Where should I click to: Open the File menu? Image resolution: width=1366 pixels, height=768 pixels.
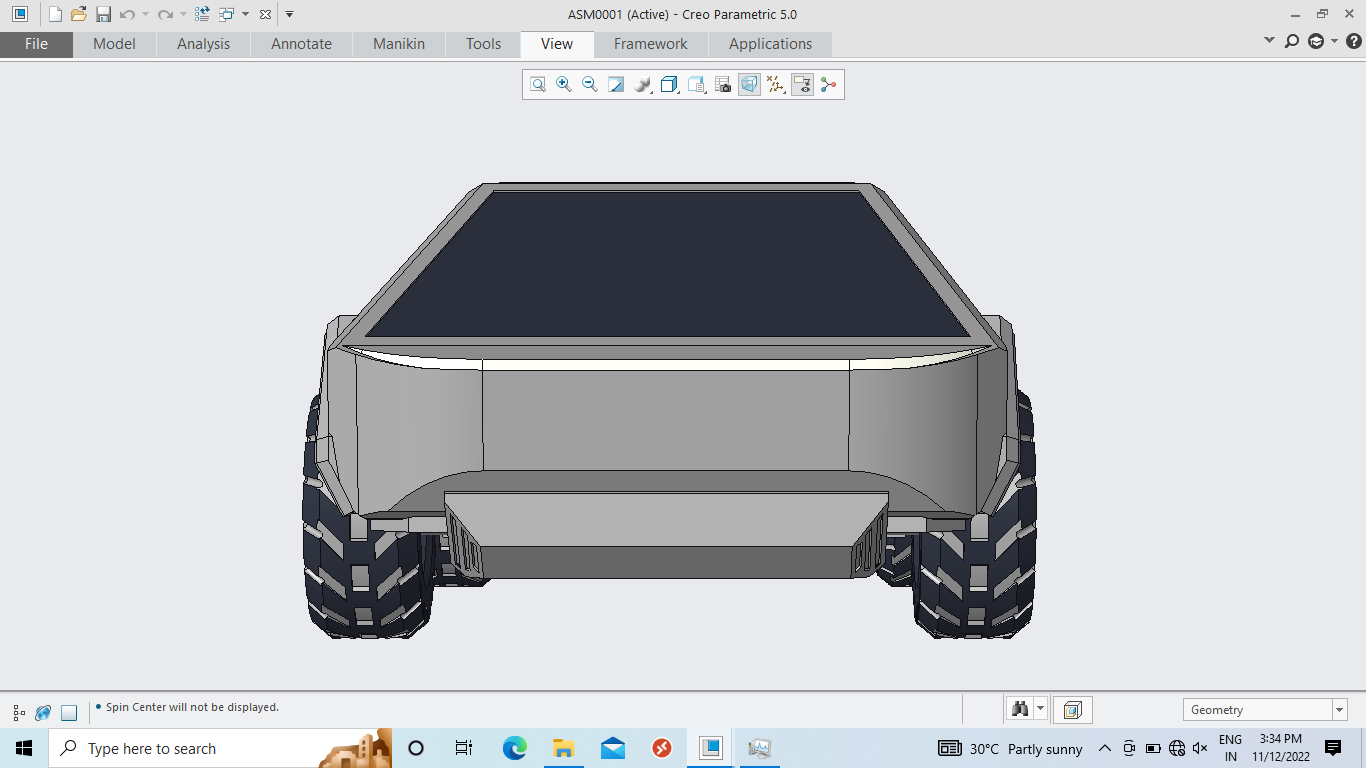36,44
